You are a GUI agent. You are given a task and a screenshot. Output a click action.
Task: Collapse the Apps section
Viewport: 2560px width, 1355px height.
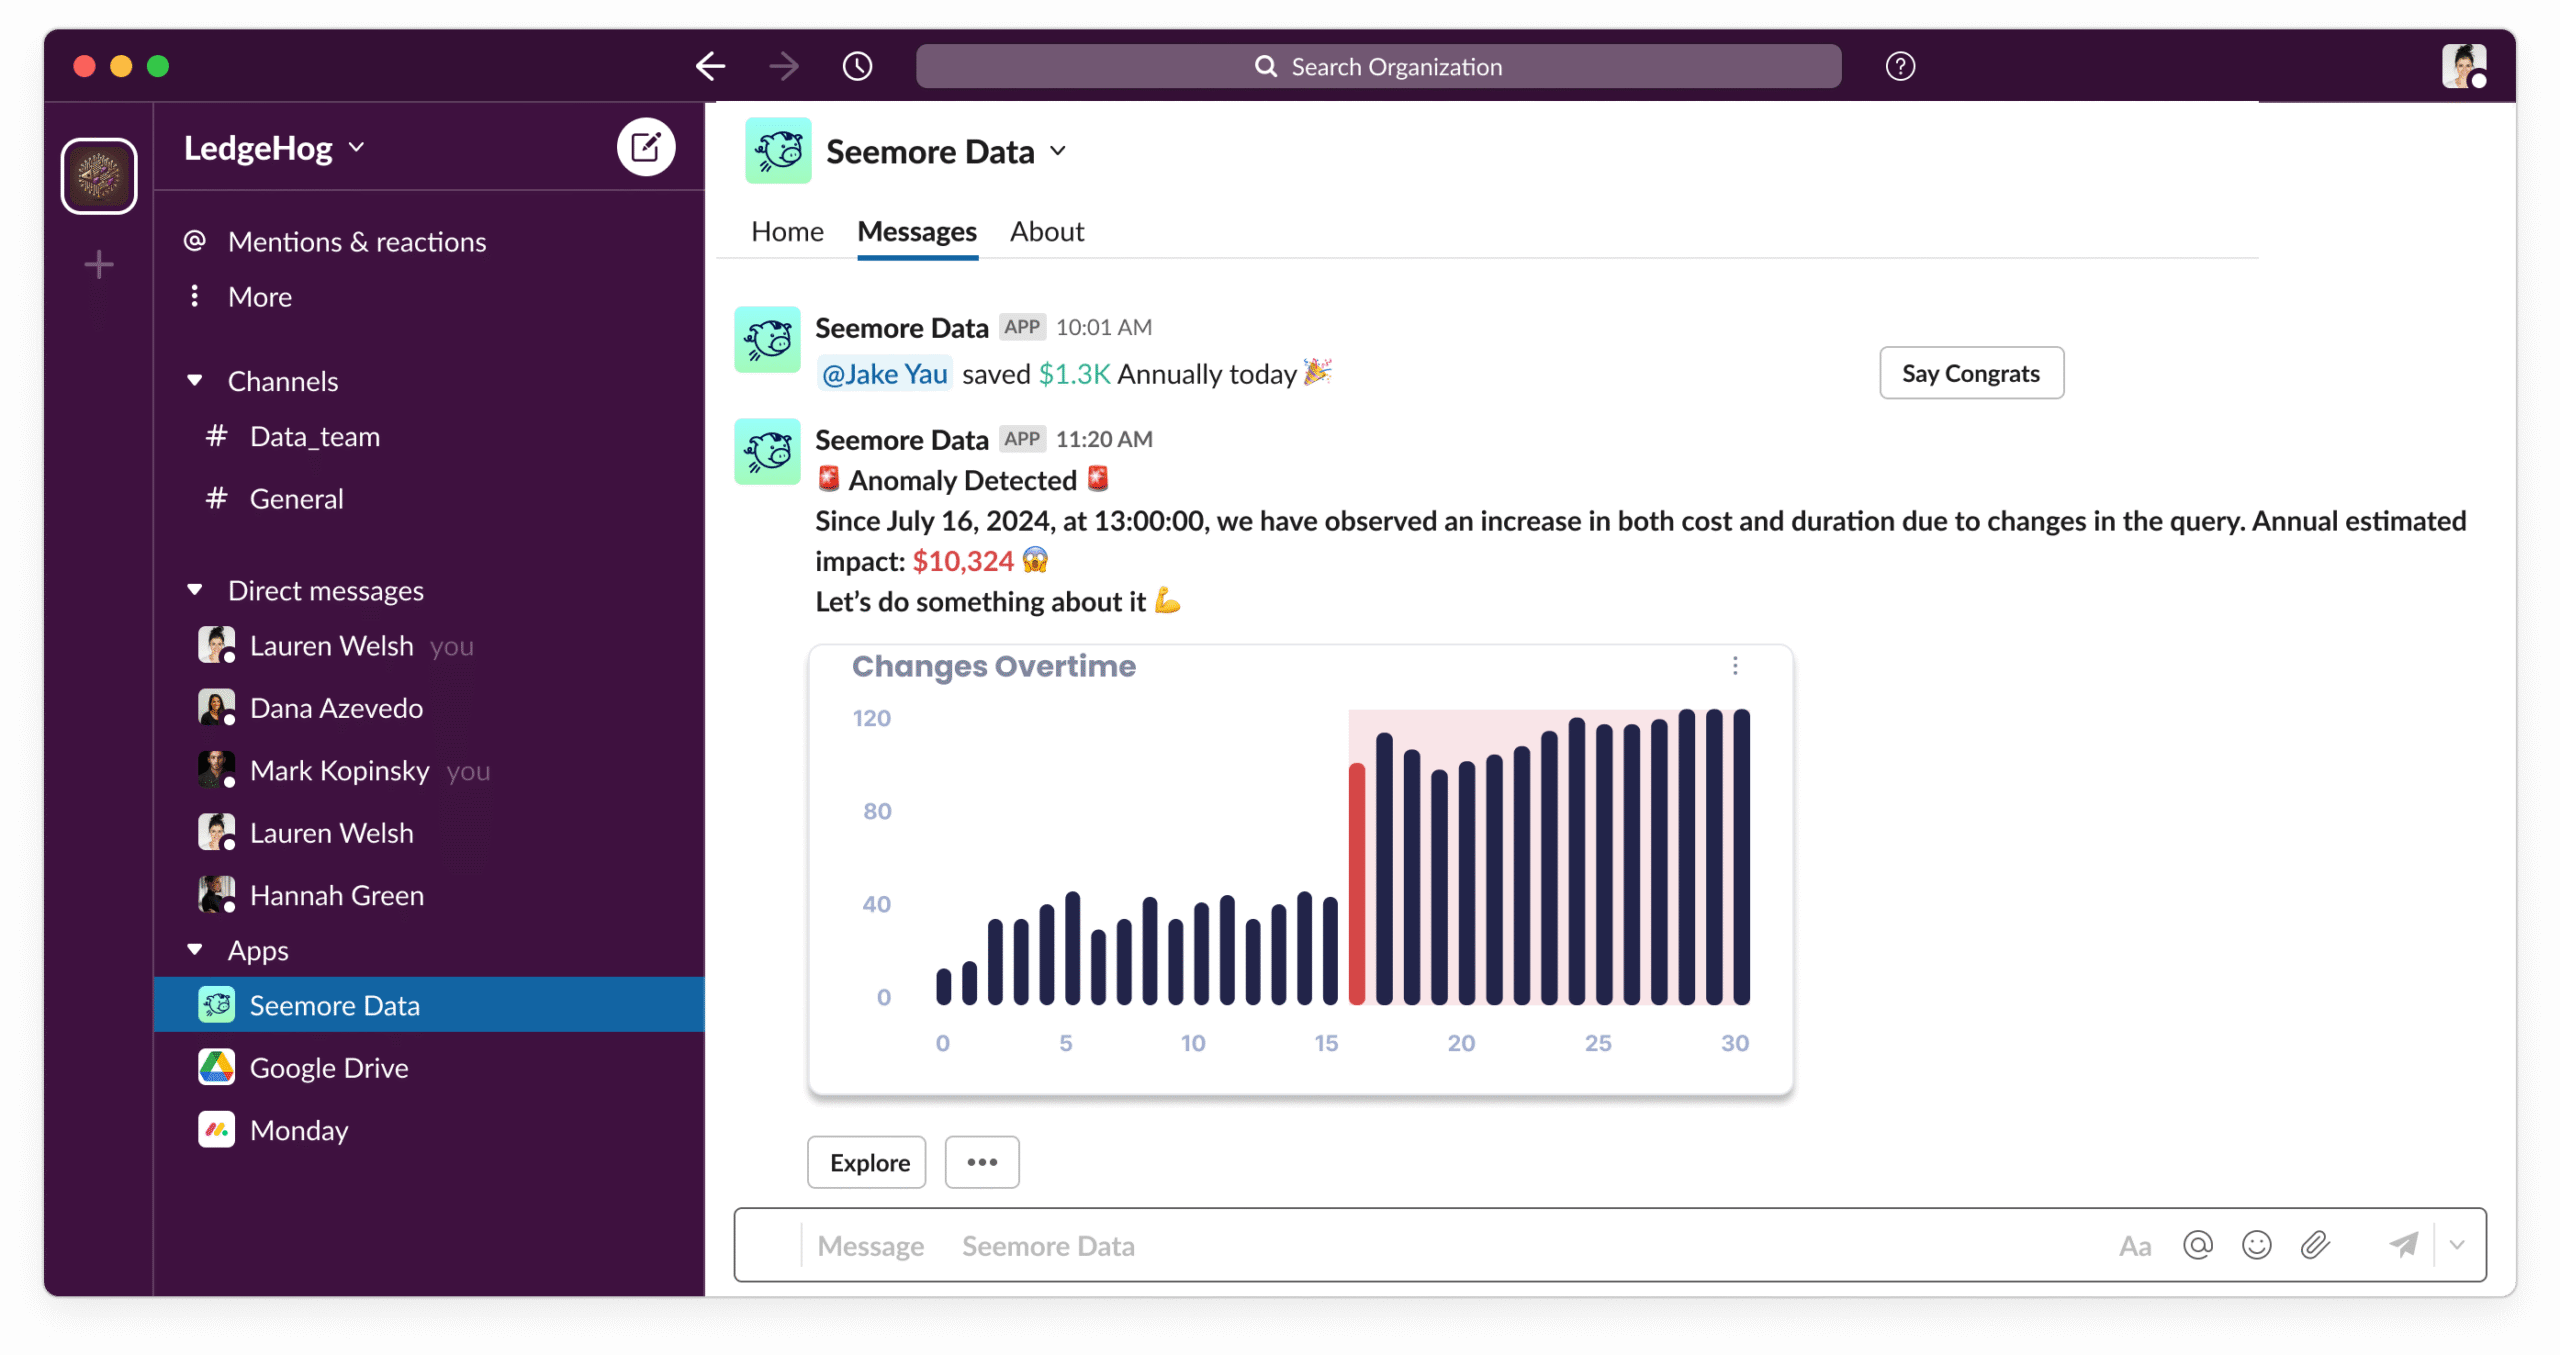[x=195, y=950]
